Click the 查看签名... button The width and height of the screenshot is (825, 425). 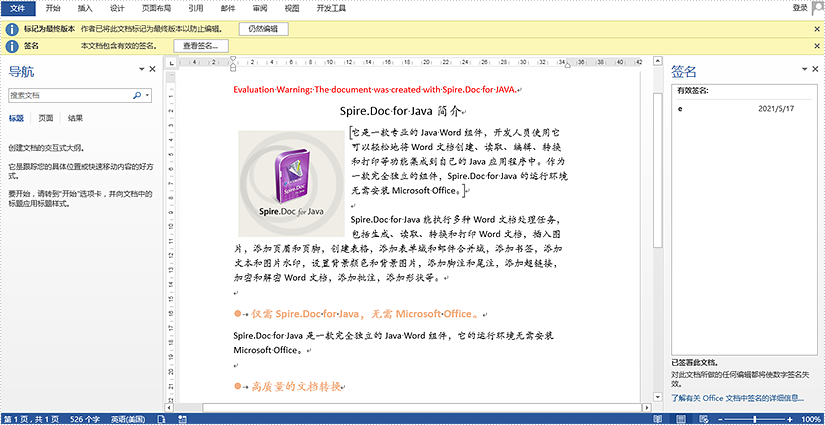[x=201, y=46]
